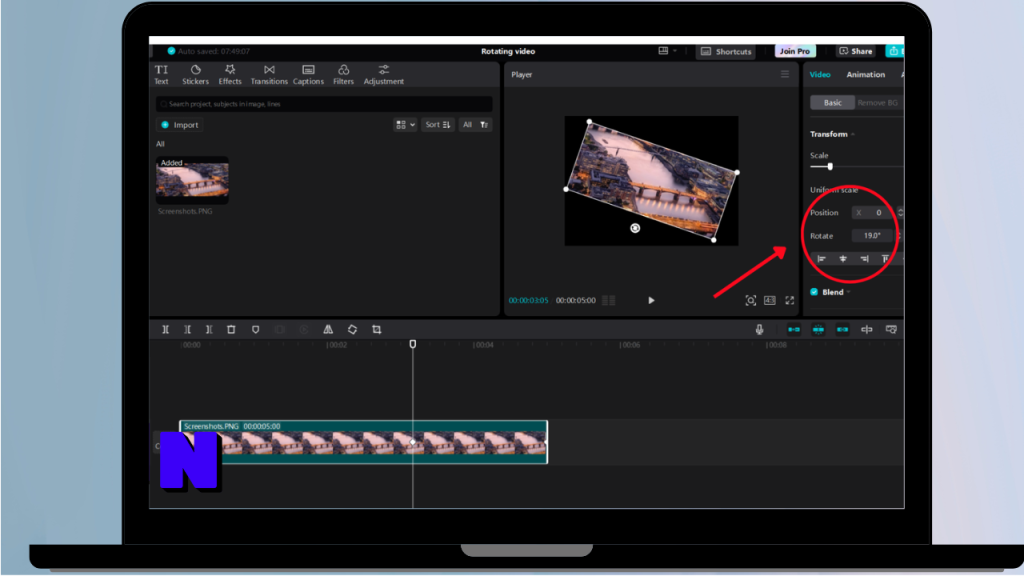The image size is (1024, 576).
Task: Open the All filter dropdown
Action: [x=475, y=125]
